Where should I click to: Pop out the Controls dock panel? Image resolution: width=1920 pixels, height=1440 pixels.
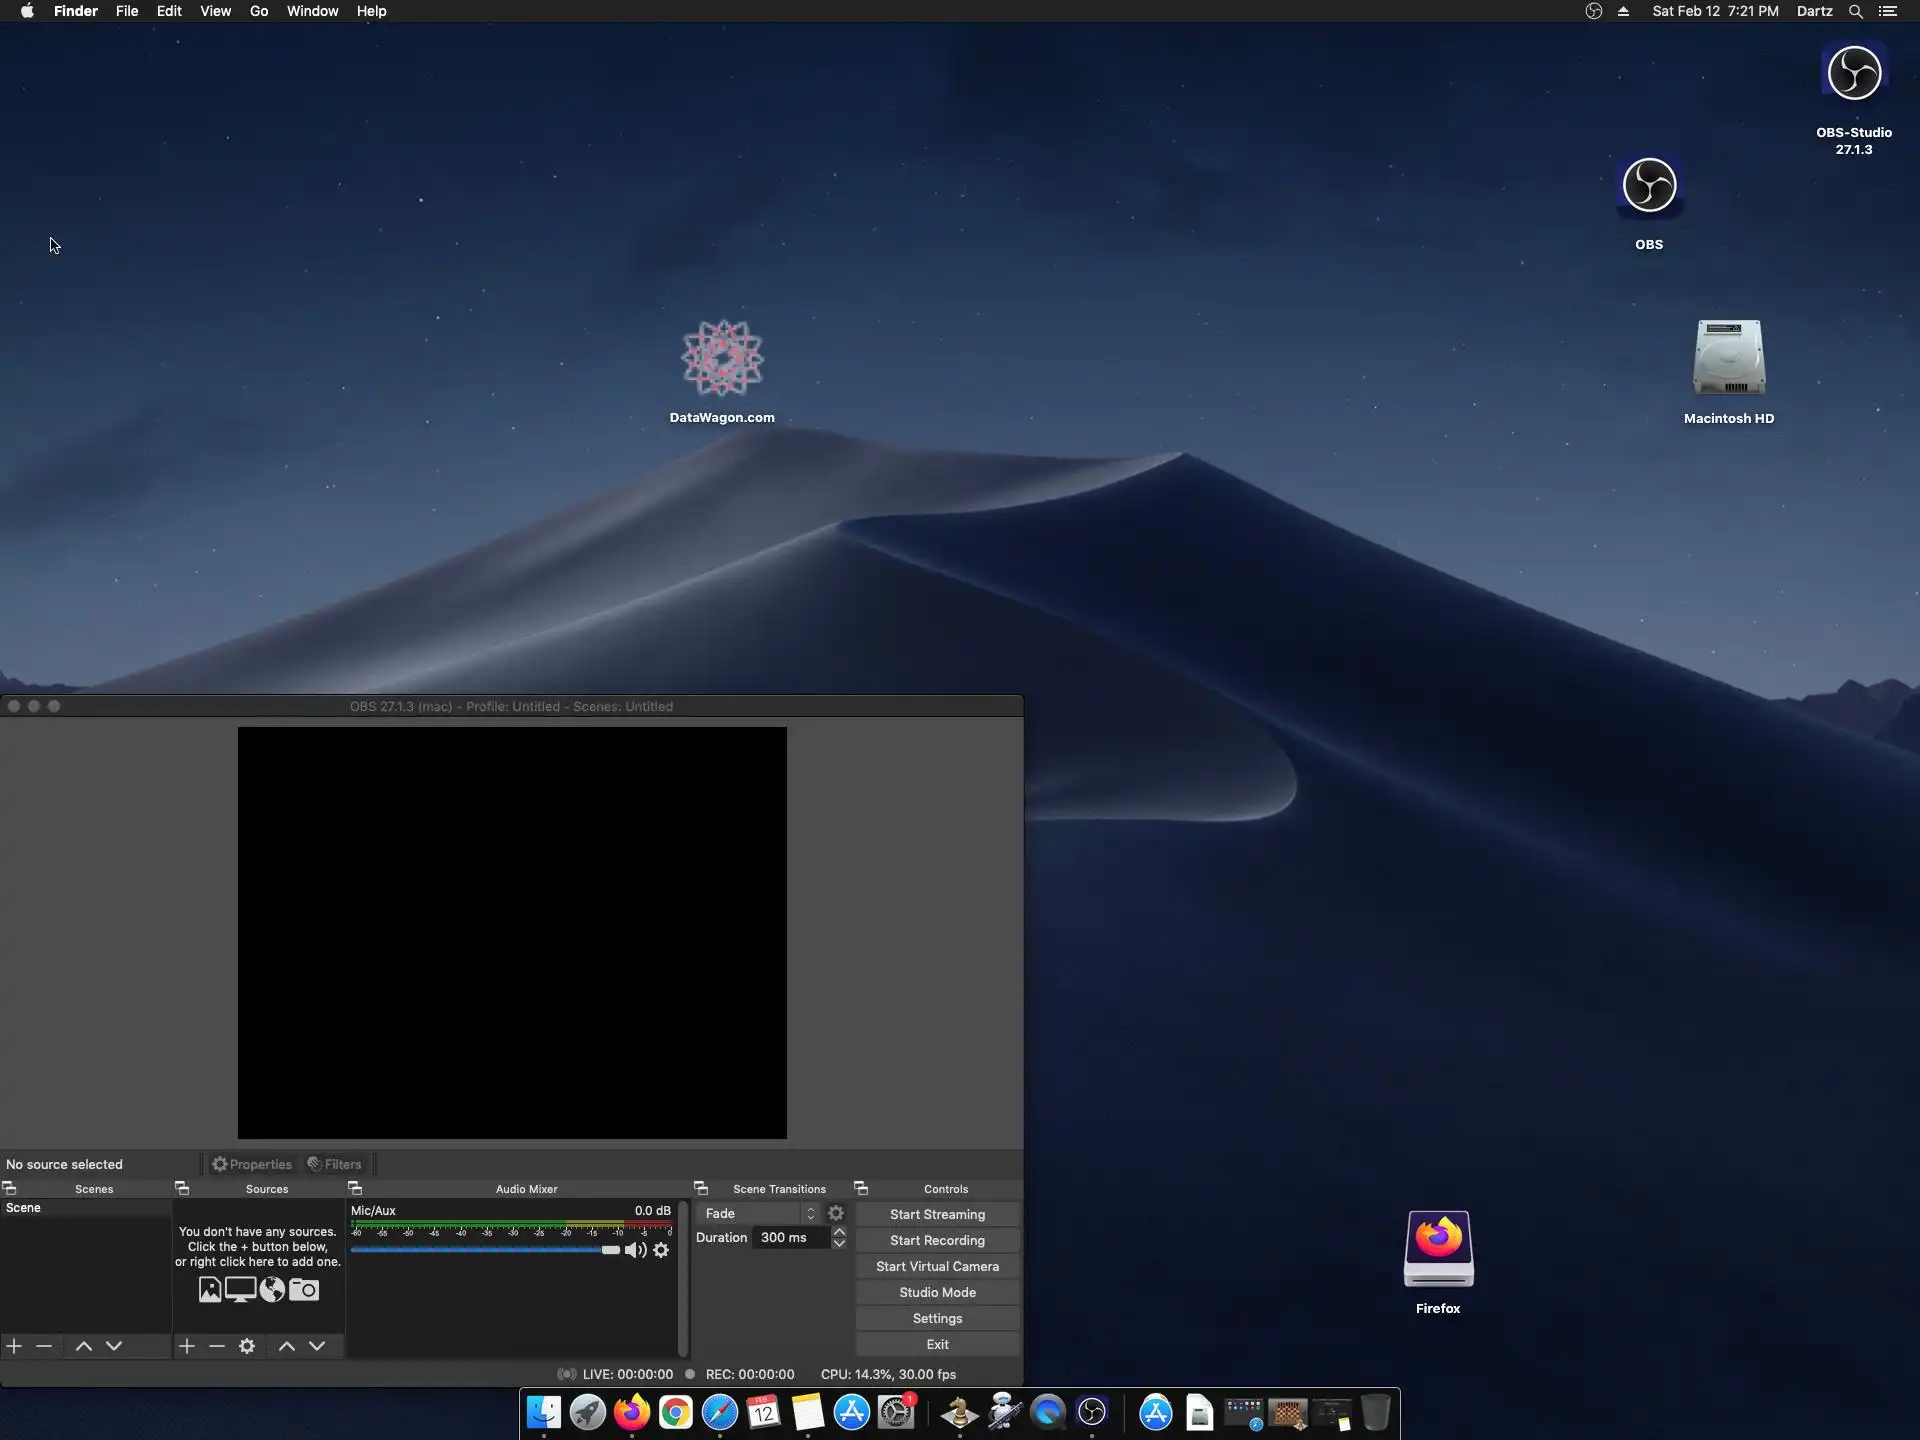(861, 1188)
